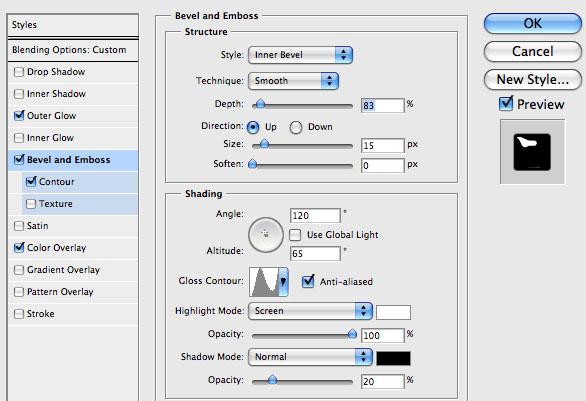The image size is (586, 401).
Task: Open the Highlight Mode dropdown showing Screen
Action: coord(310,311)
